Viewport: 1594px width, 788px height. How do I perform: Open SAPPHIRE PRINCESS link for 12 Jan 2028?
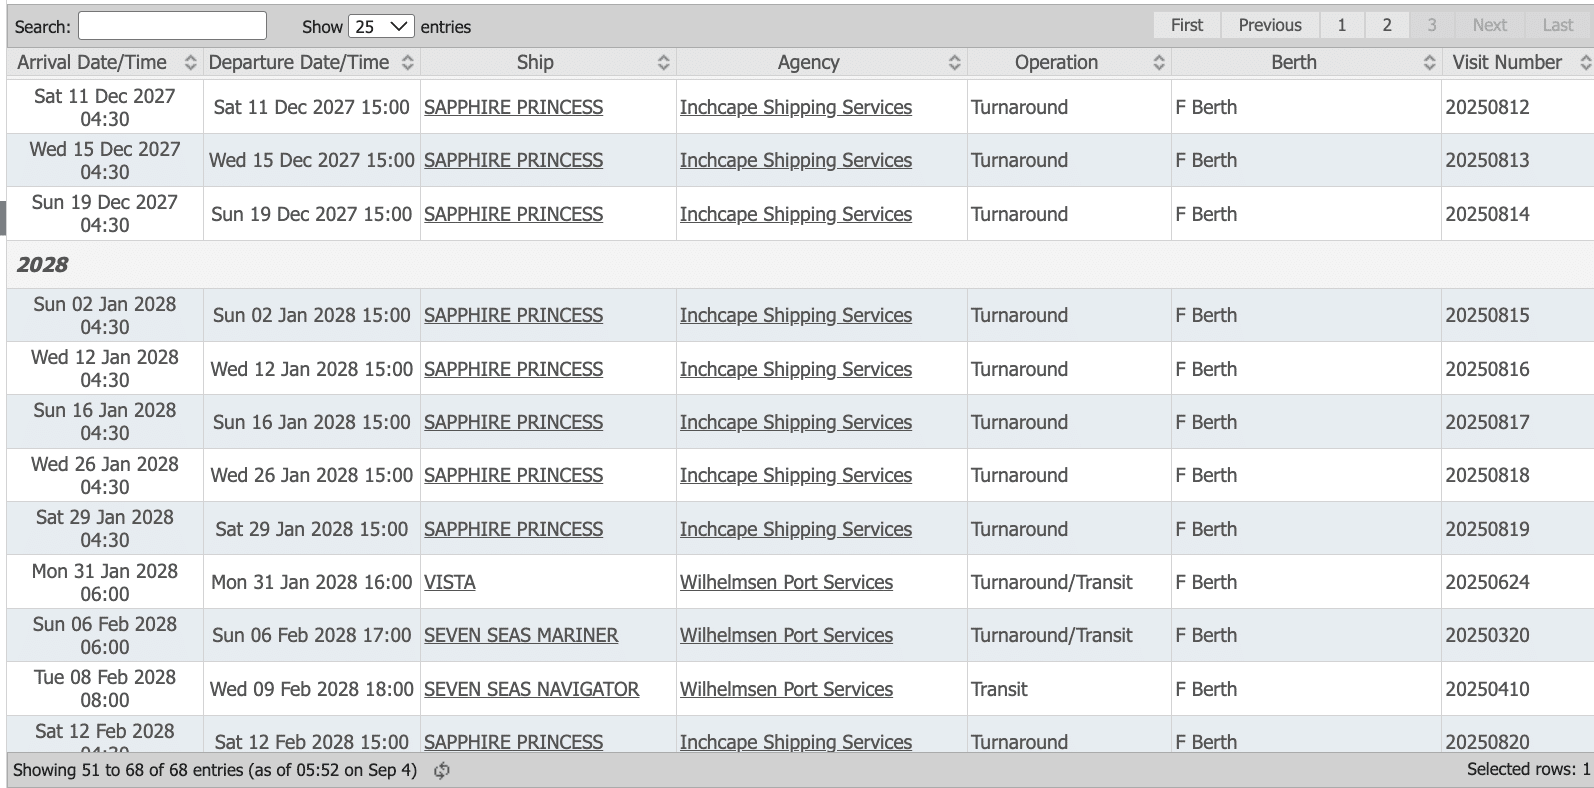pos(513,369)
